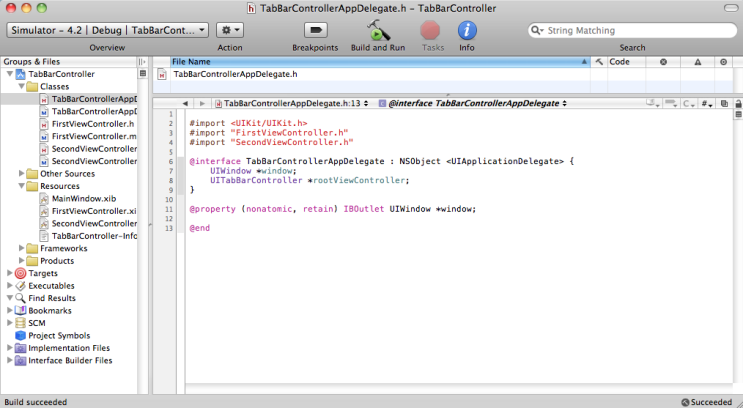
Task: Toggle the editor lock icon
Action: click(738, 103)
